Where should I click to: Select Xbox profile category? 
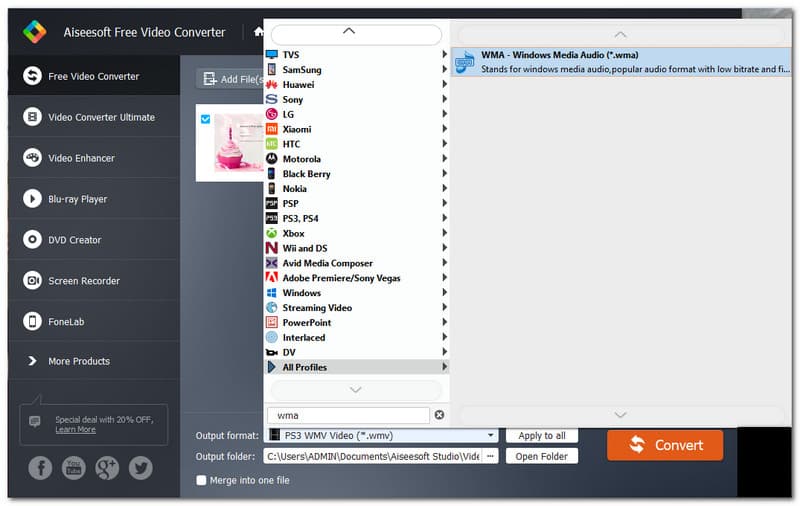click(356, 233)
